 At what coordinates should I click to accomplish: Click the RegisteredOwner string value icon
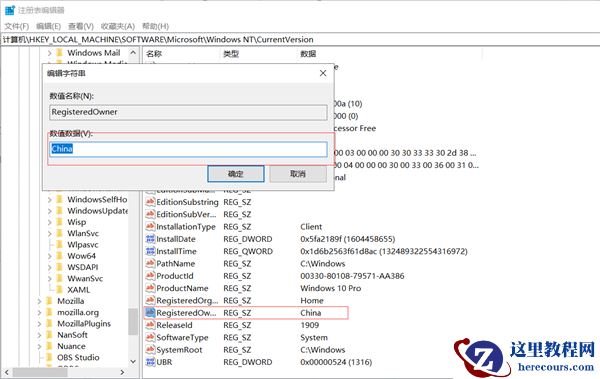click(150, 313)
